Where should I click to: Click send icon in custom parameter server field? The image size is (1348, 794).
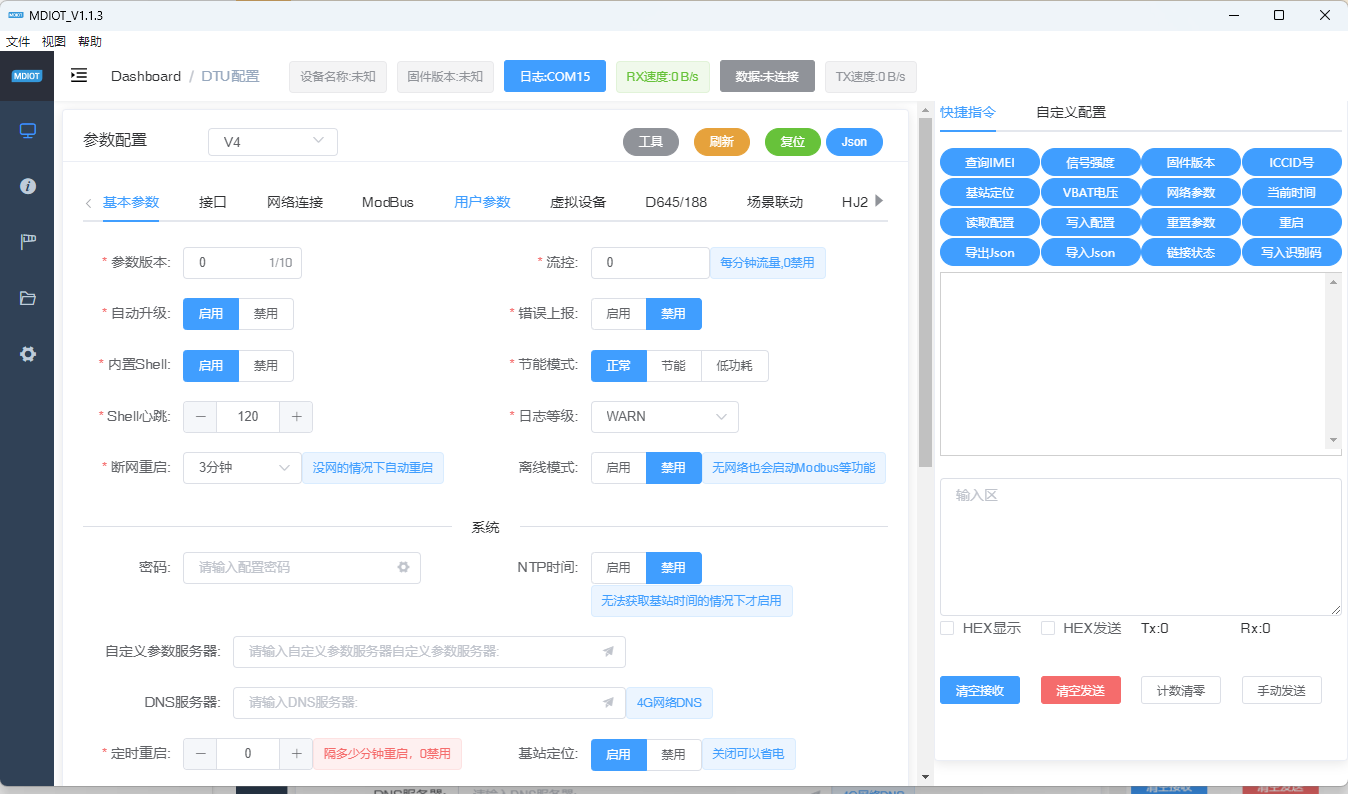tap(608, 652)
